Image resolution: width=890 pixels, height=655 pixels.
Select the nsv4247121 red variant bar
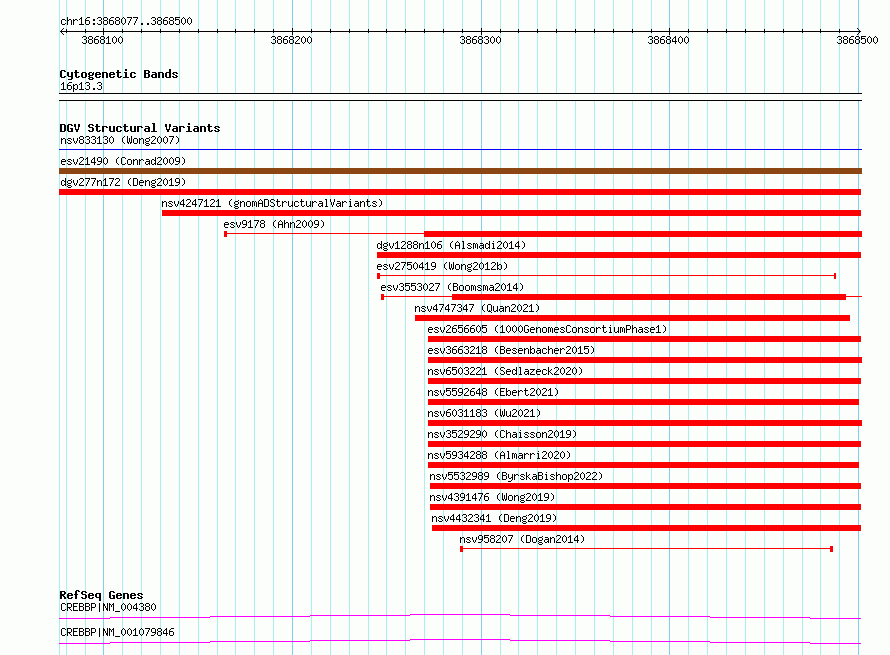(x=511, y=213)
